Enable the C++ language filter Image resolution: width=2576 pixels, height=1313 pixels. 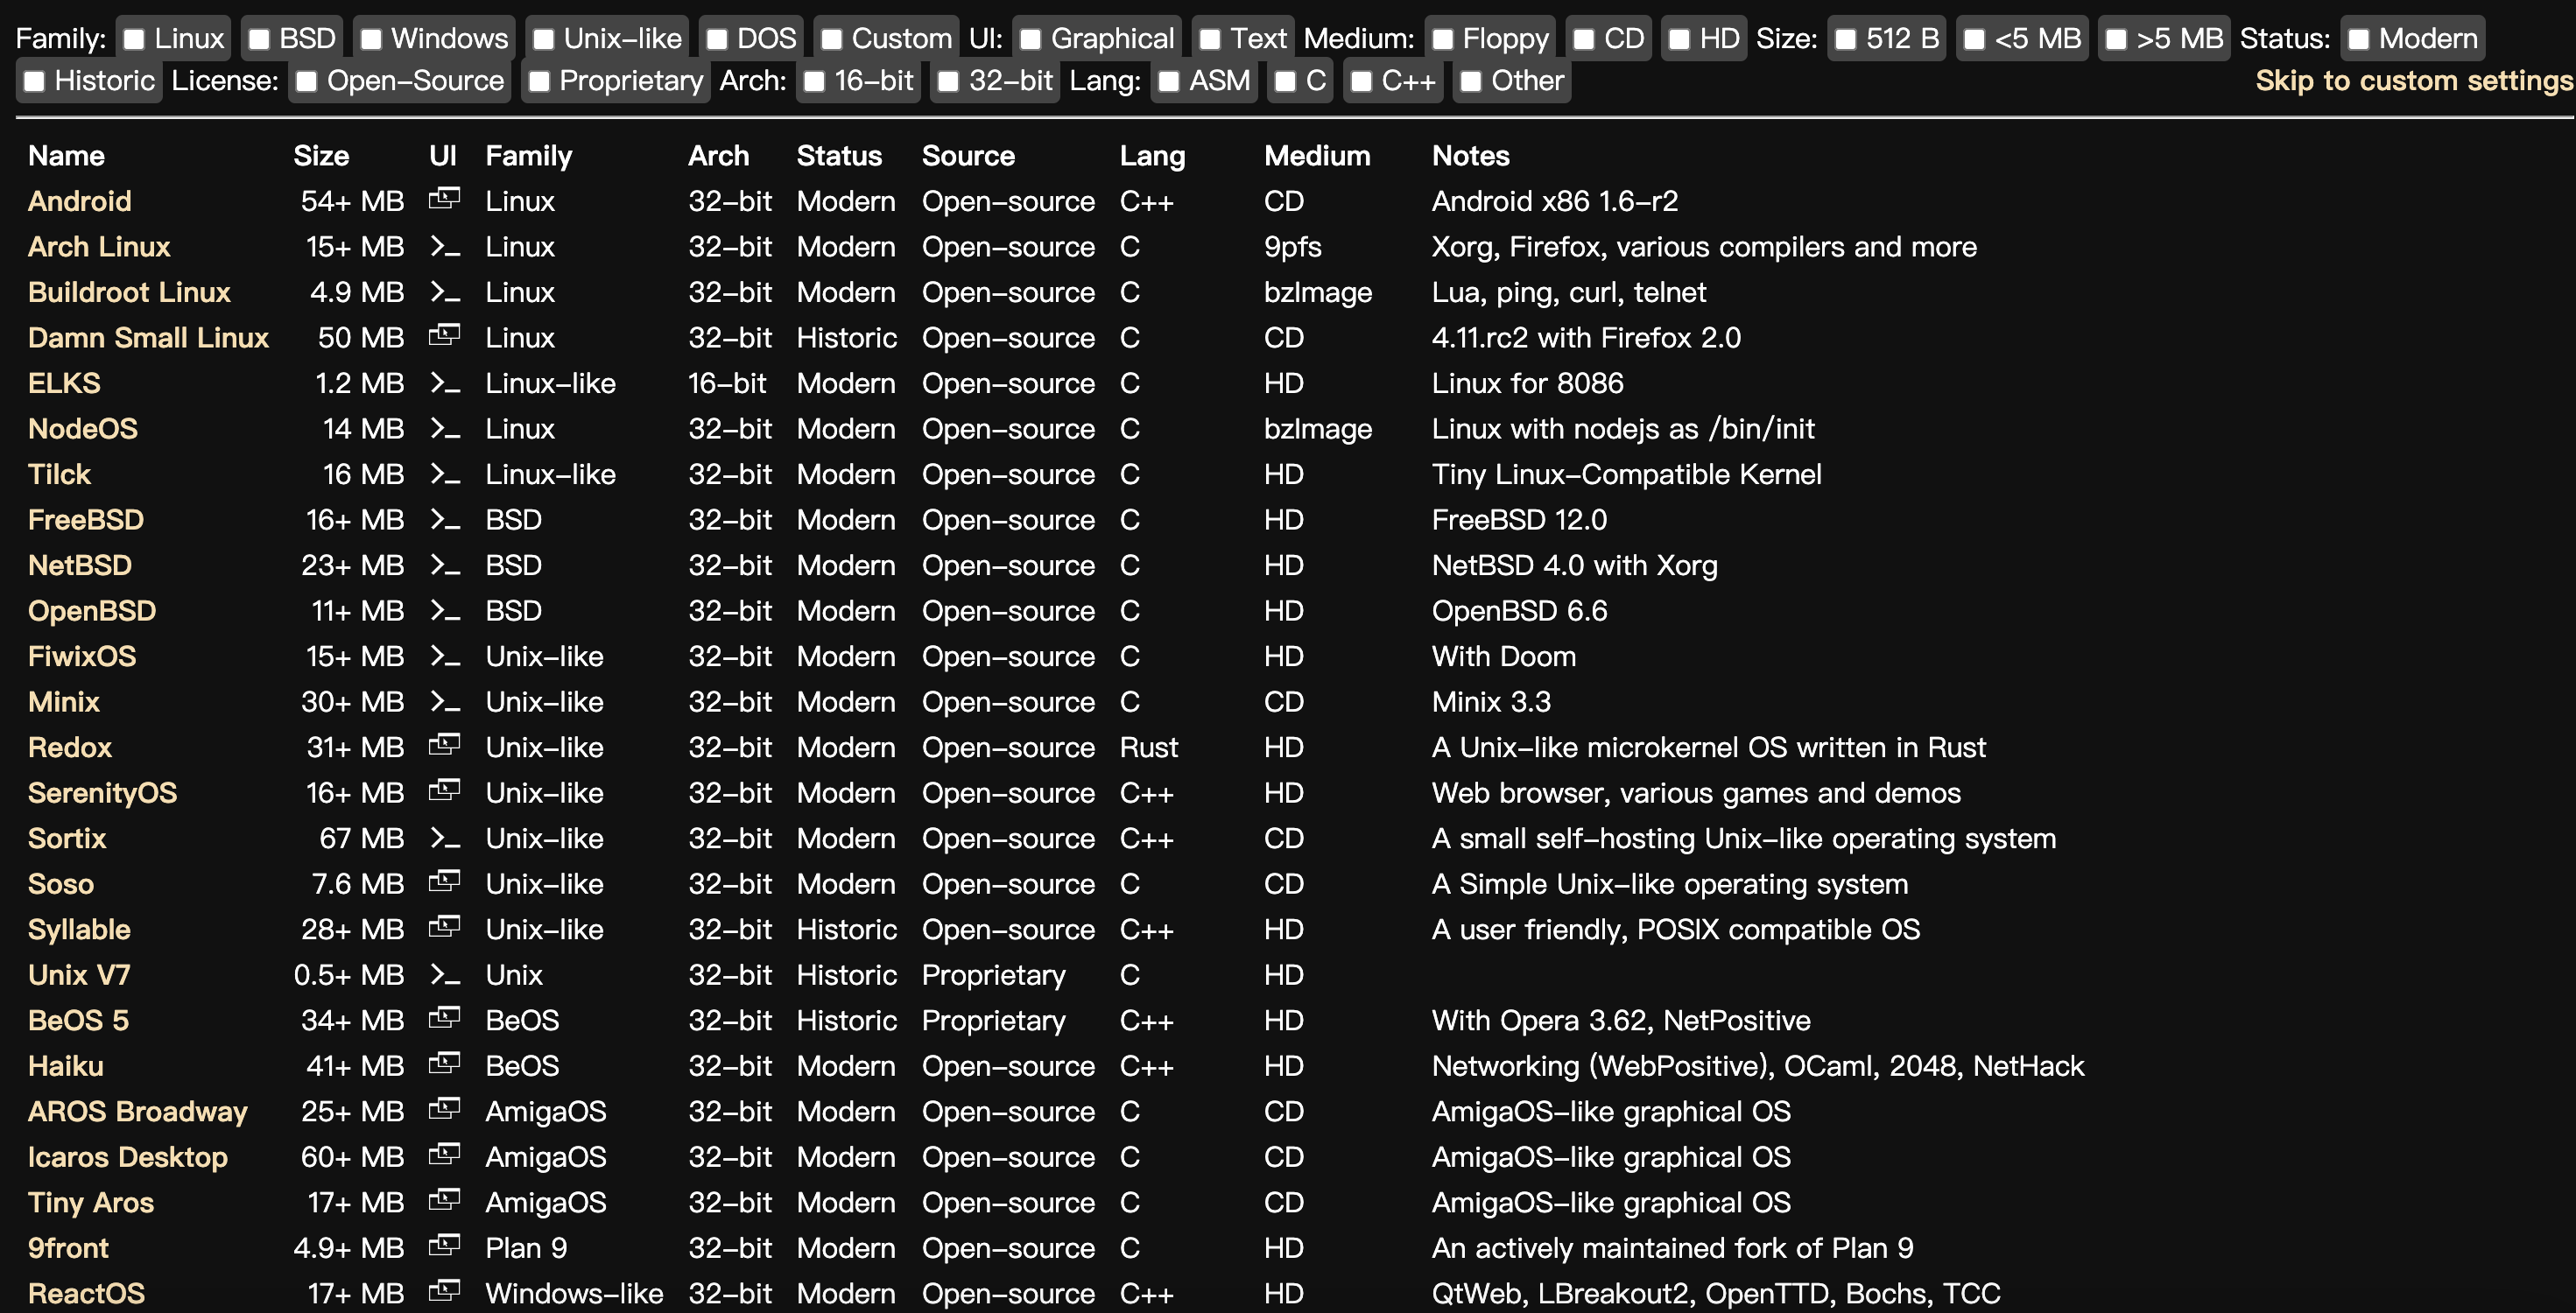[1361, 81]
